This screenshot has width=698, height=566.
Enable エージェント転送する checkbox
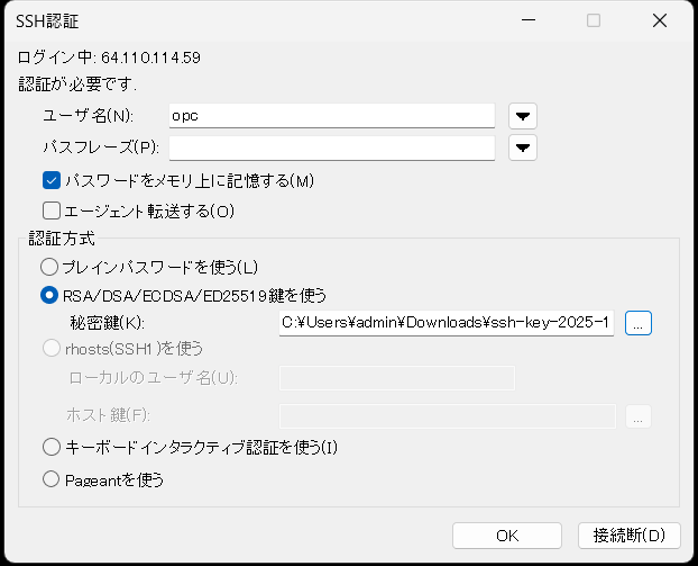[52, 211]
